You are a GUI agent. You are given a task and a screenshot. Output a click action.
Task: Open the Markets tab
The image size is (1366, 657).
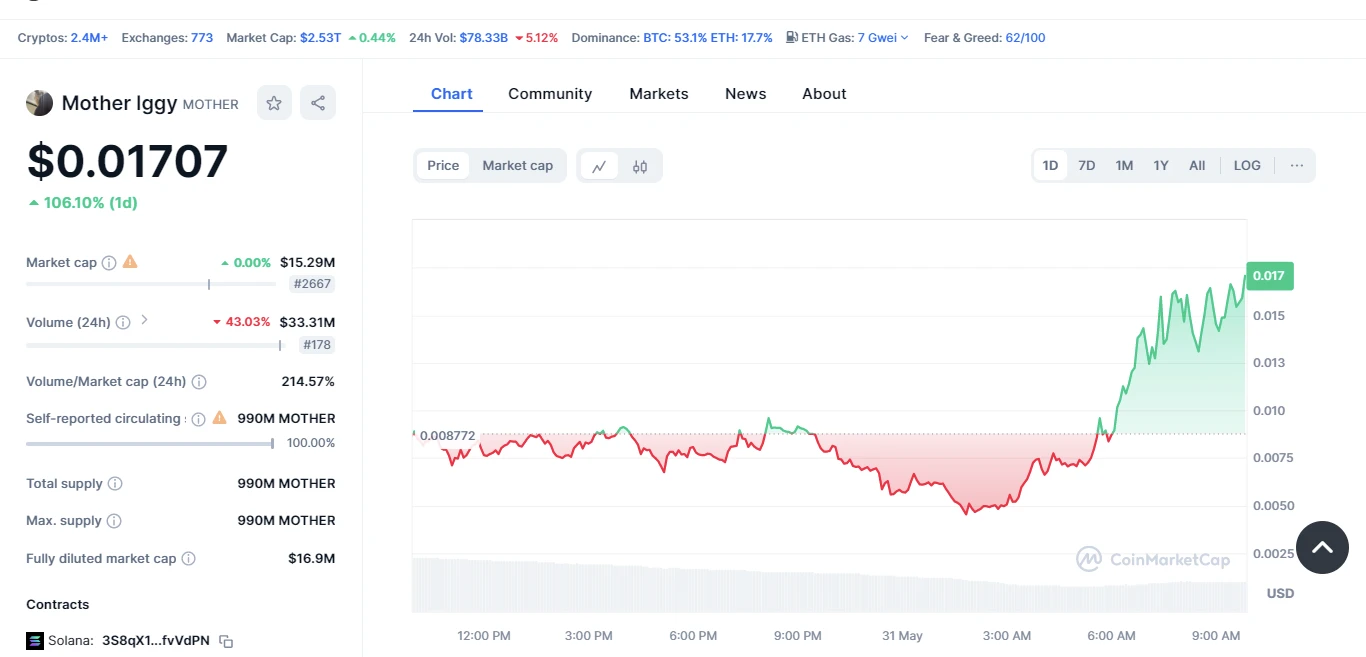(659, 94)
